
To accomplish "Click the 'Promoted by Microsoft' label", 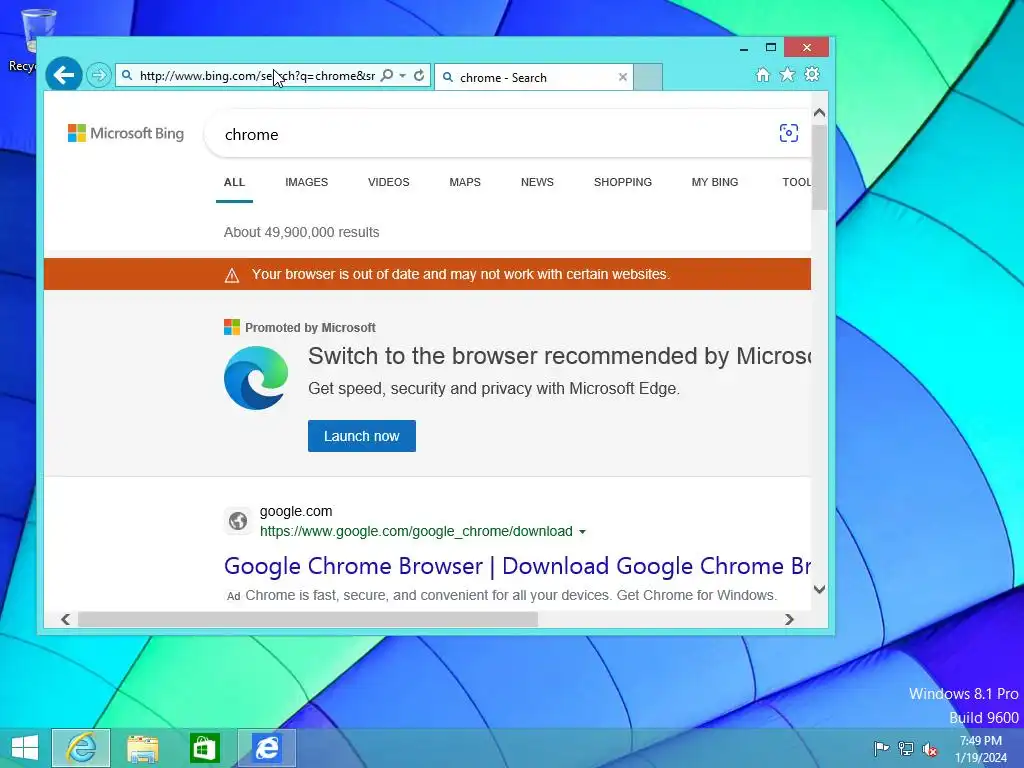I will pyautogui.click(x=310, y=328).
